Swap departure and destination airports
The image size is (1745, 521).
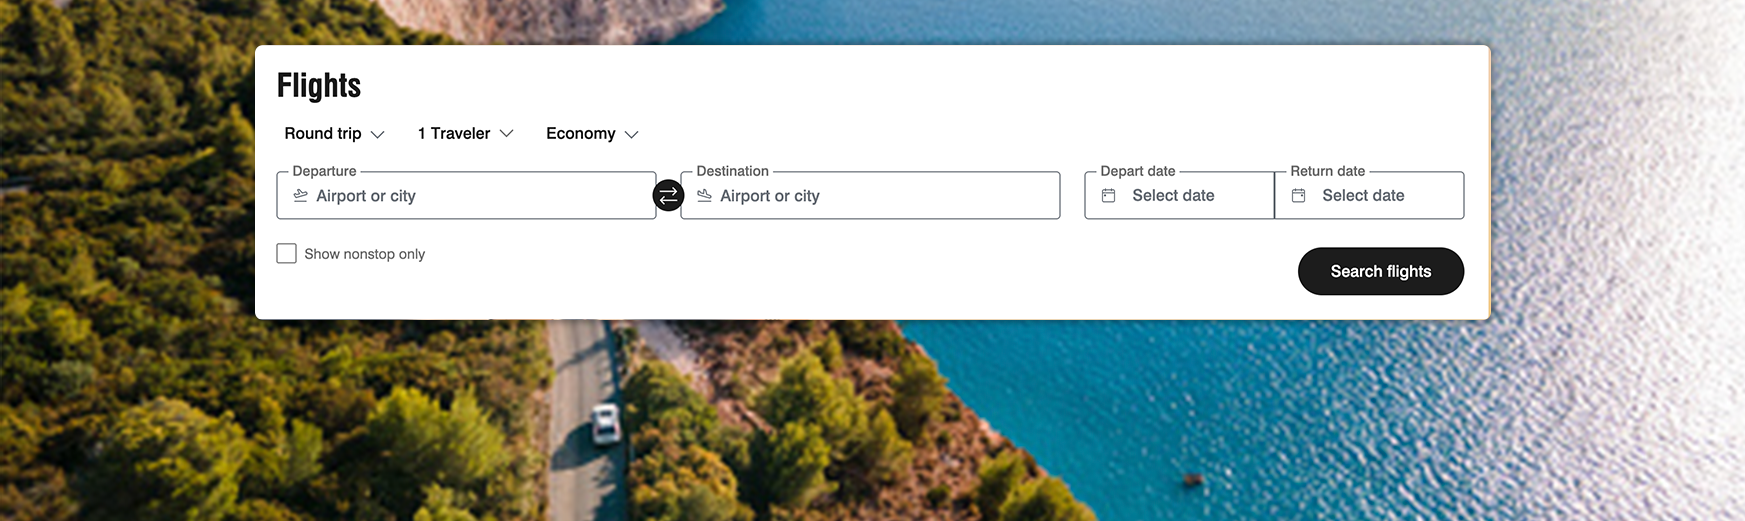click(668, 195)
